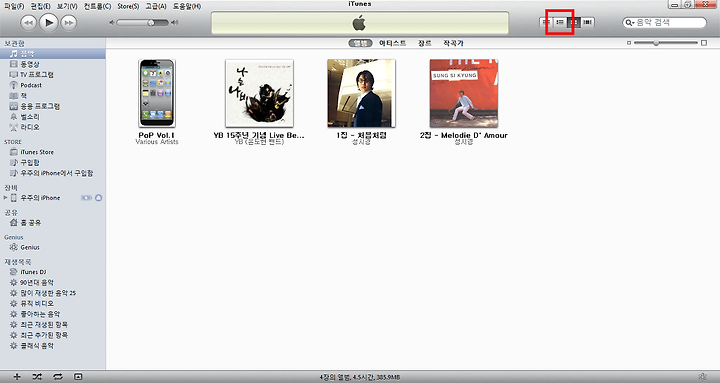Screen dimensions: 720x383
Task: Select the 앨범 grid tab
Action: point(360,43)
